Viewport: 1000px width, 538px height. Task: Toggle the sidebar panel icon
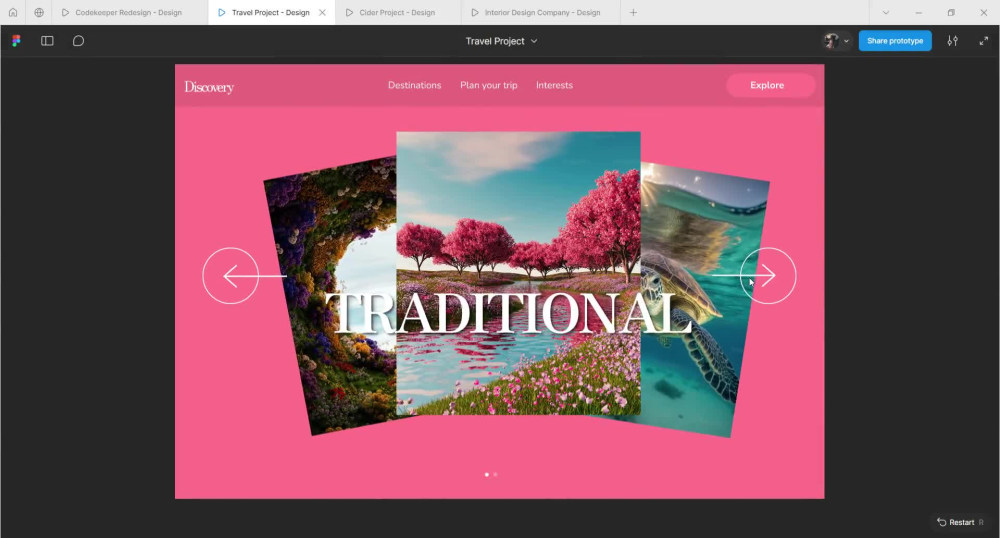(x=47, y=41)
